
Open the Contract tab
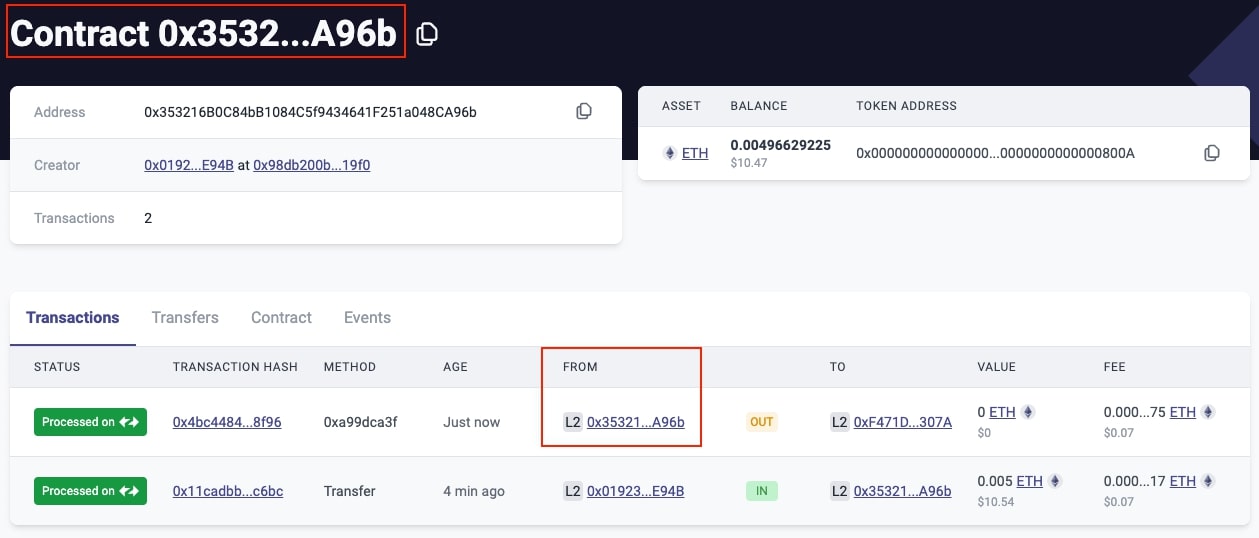281,317
